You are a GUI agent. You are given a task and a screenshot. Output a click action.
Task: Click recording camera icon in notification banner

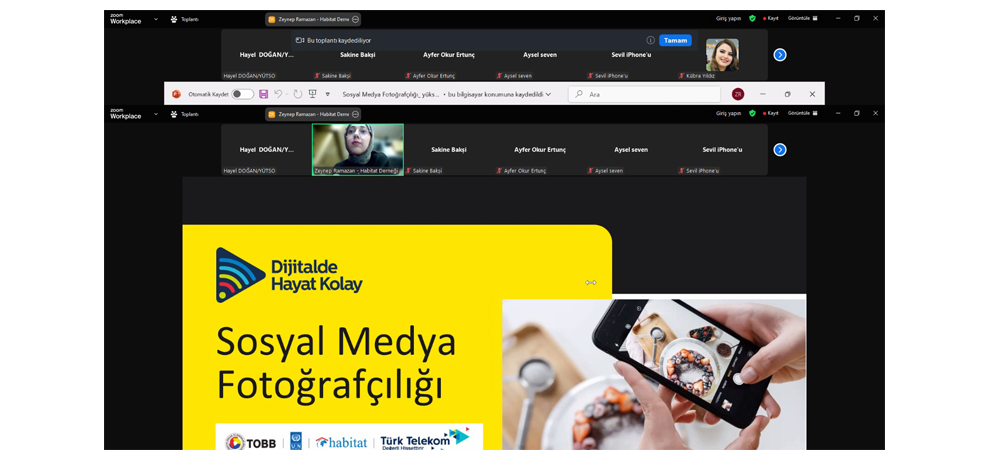pos(300,40)
